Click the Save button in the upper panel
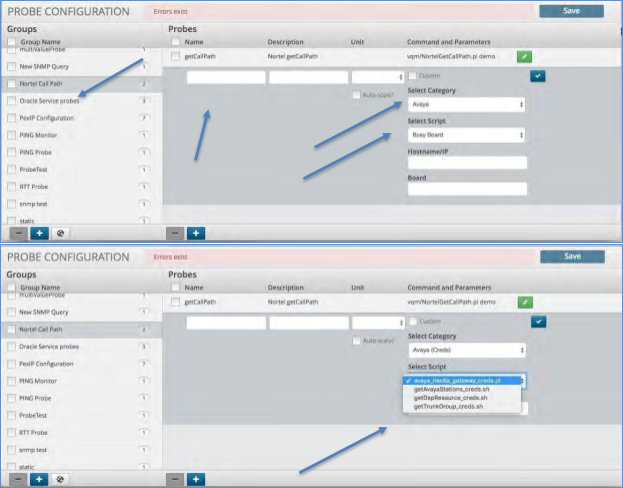 [571, 11]
